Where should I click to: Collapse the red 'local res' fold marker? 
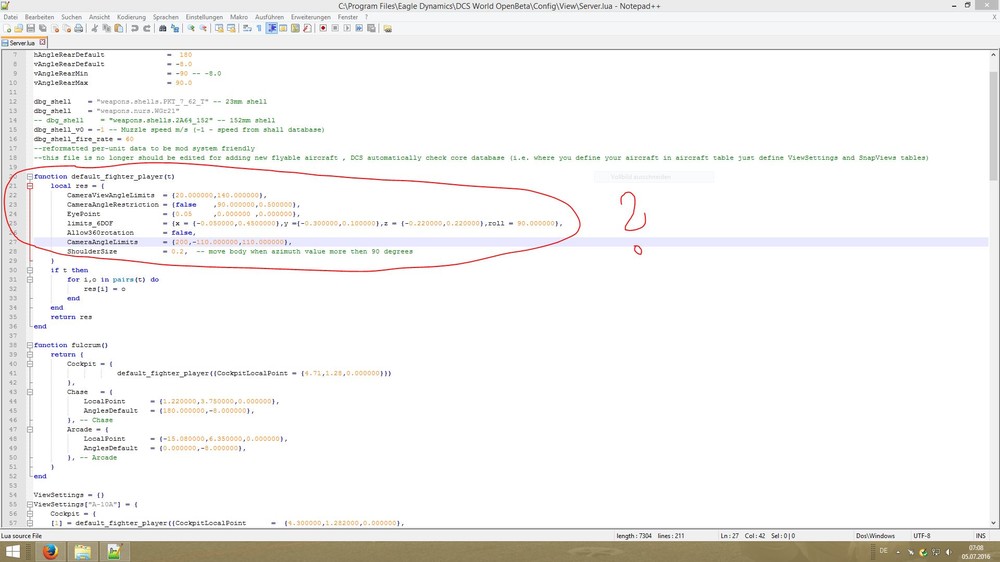pyautogui.click(x=30, y=186)
